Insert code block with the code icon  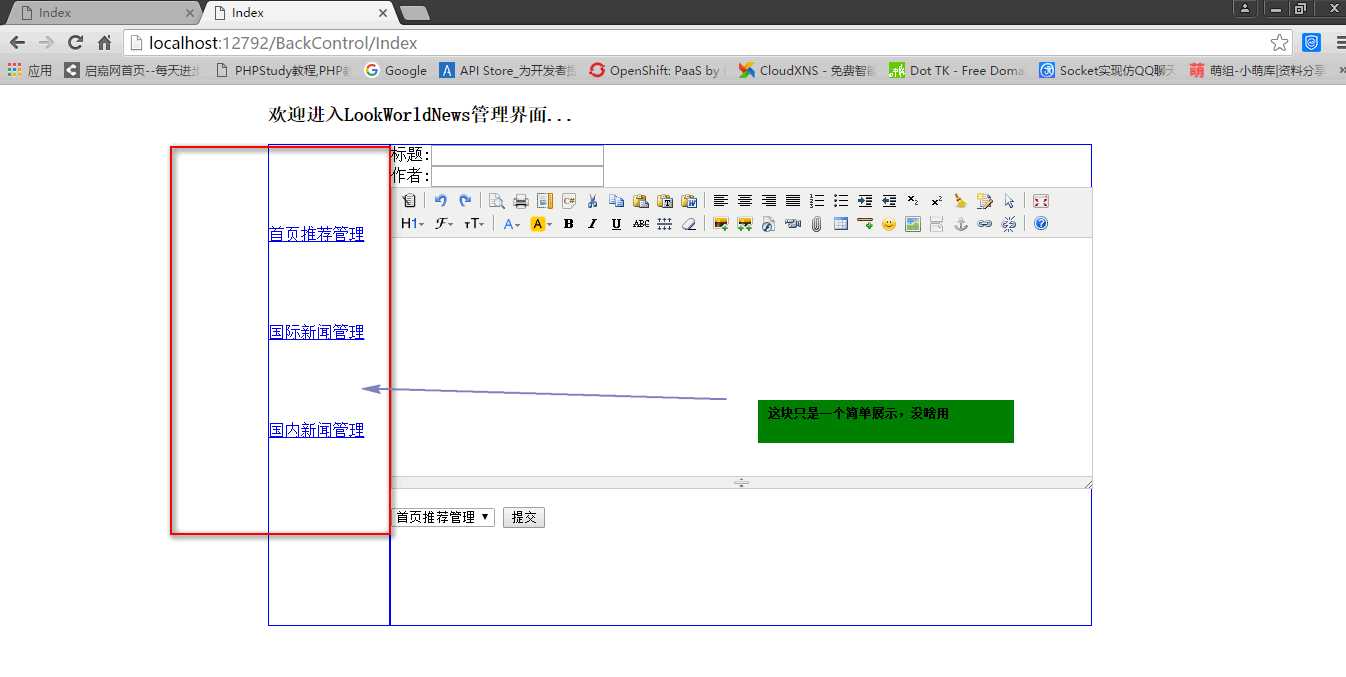[569, 201]
